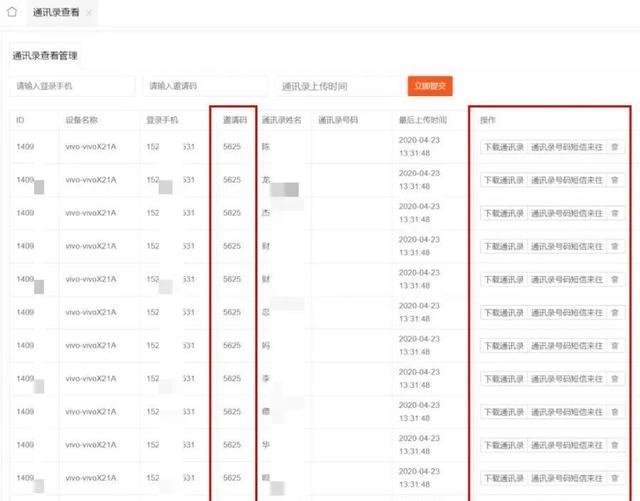This screenshot has height=501, width=640.
Task: Download contacts for the 妈 row
Action: (504, 346)
